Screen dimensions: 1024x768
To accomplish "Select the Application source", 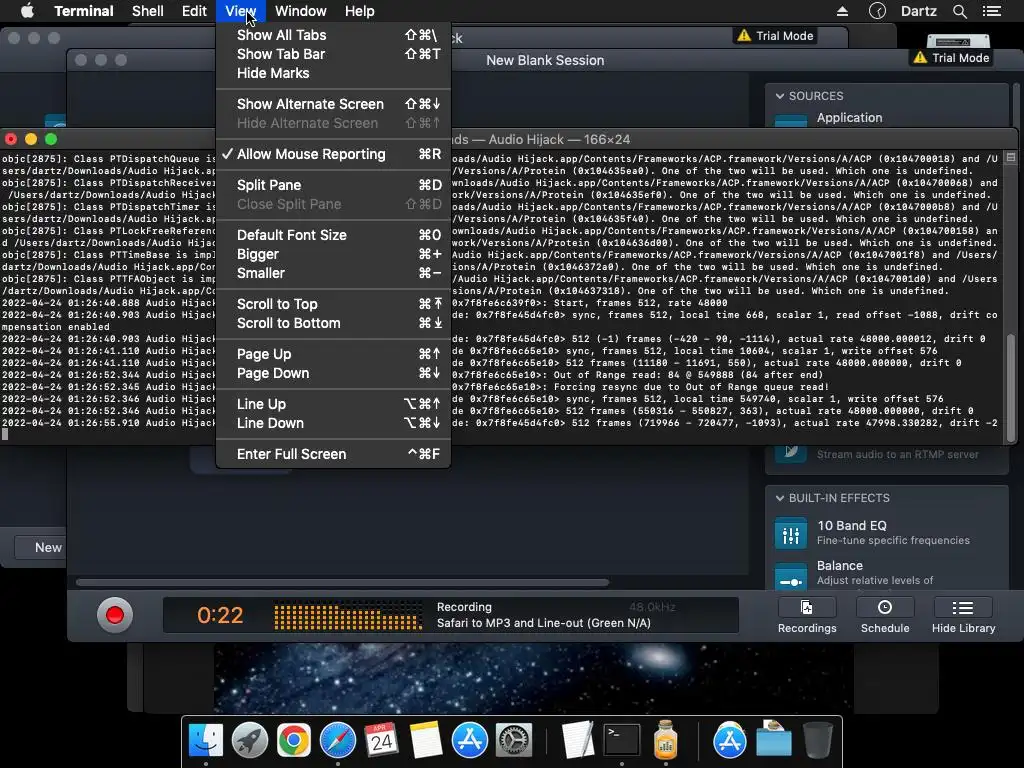I will pyautogui.click(x=849, y=118).
